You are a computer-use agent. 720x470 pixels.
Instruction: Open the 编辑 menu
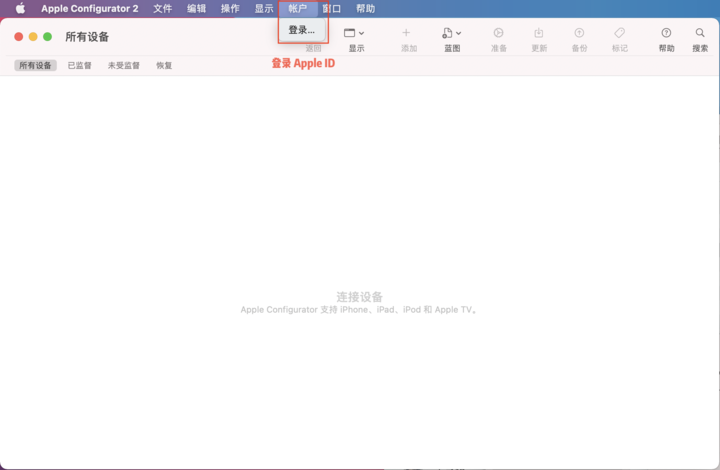tap(197, 8)
